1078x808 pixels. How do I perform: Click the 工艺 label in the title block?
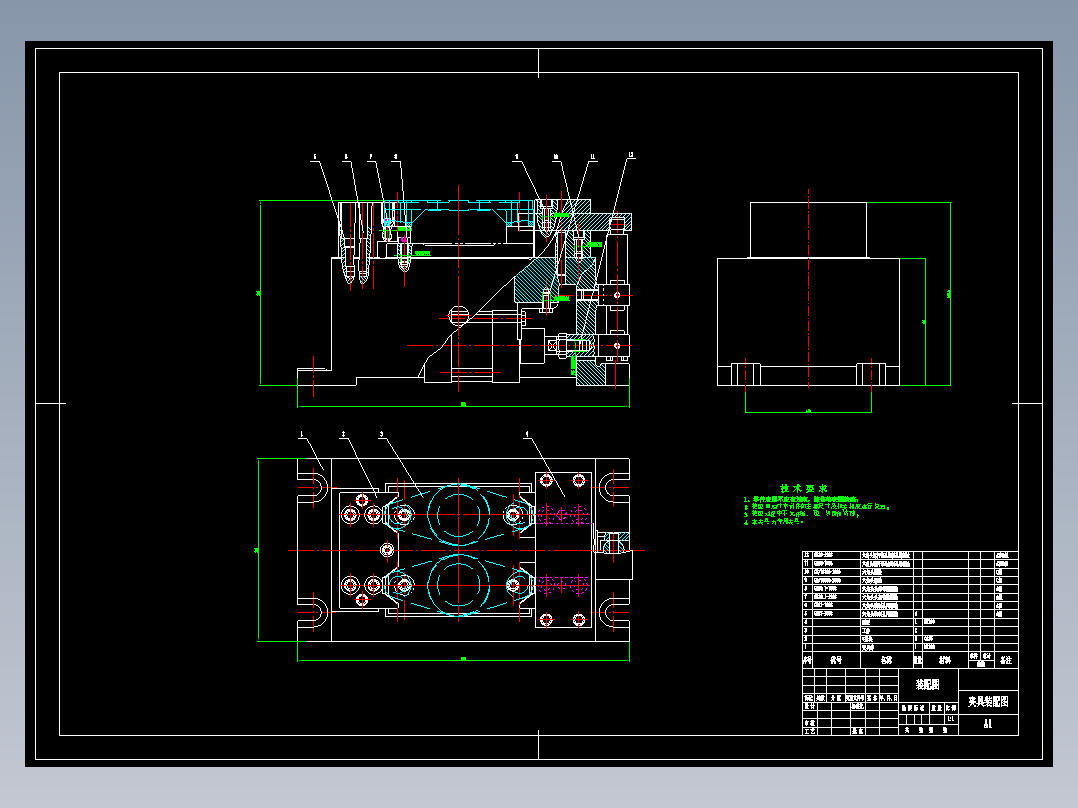(811, 731)
